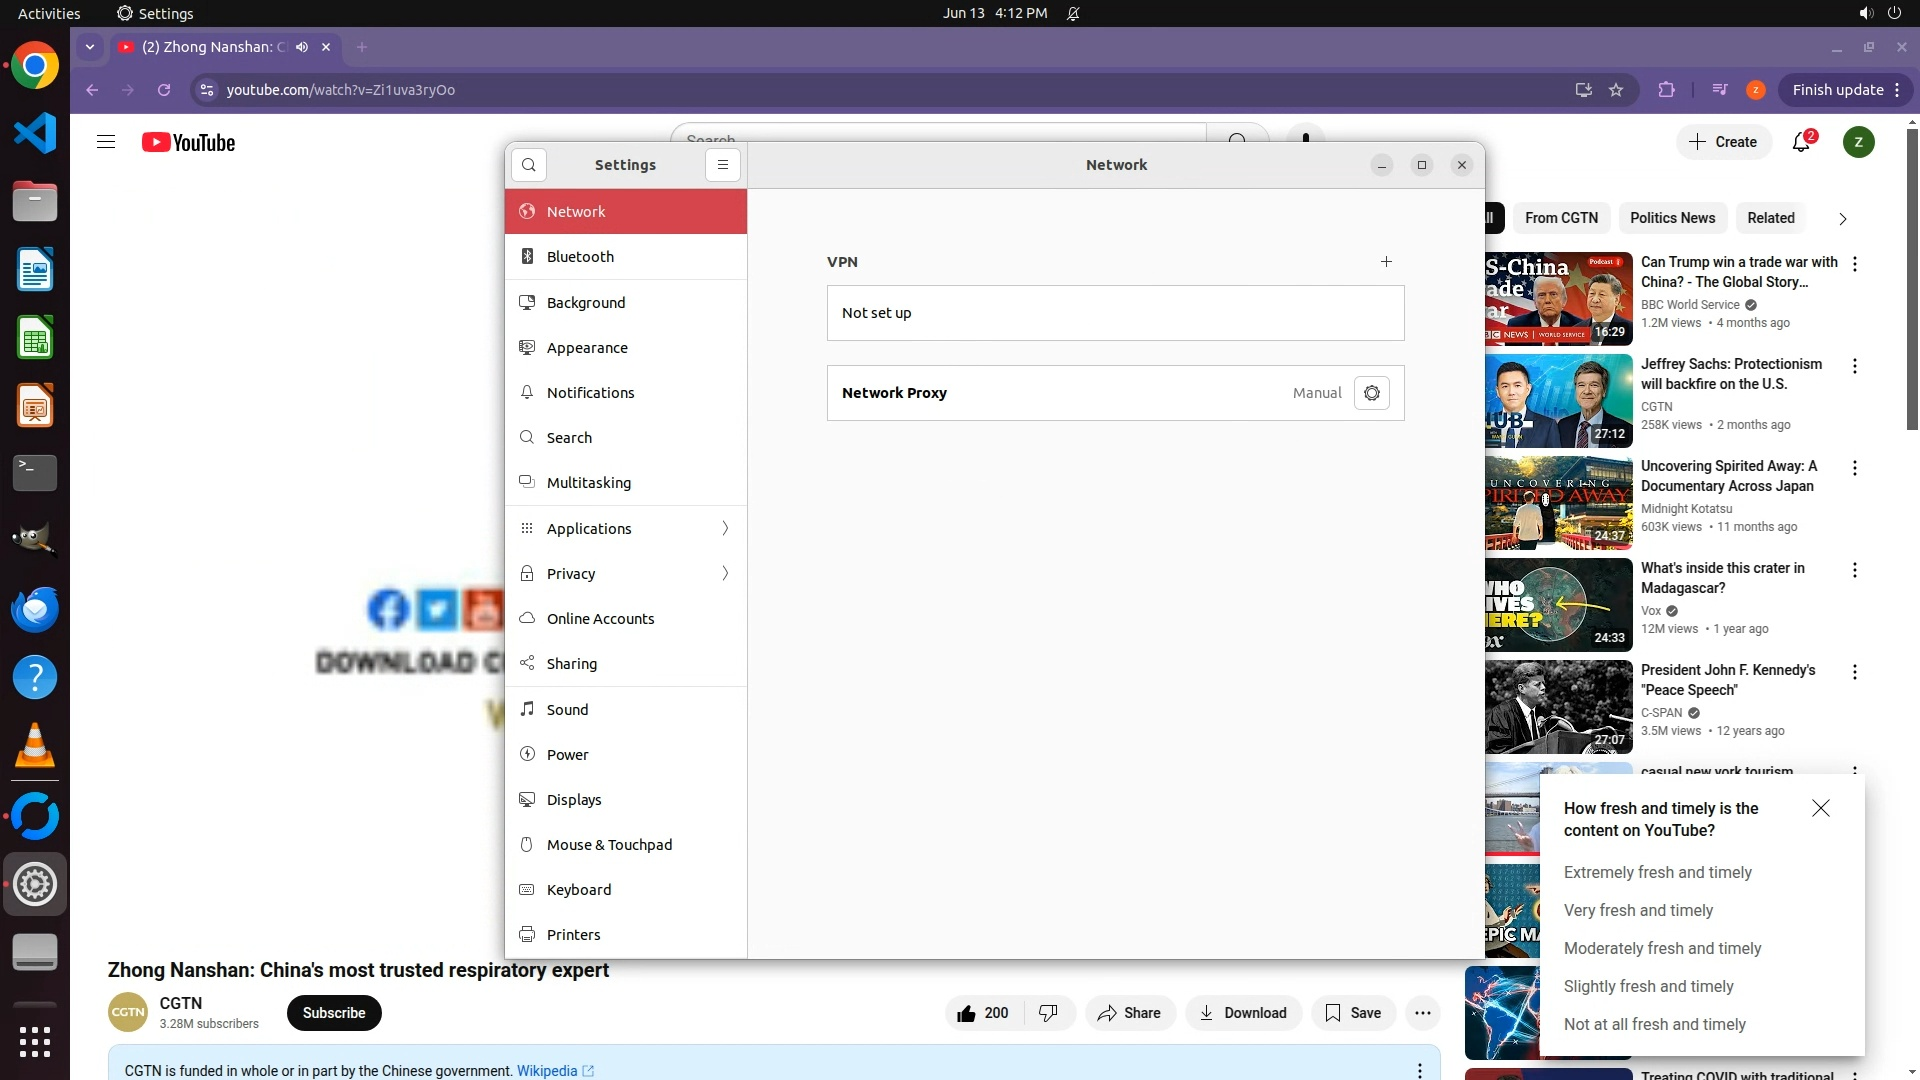Select 'Not at all fresh and timely' option
Image resolution: width=1920 pixels, height=1080 pixels.
tap(1654, 1024)
